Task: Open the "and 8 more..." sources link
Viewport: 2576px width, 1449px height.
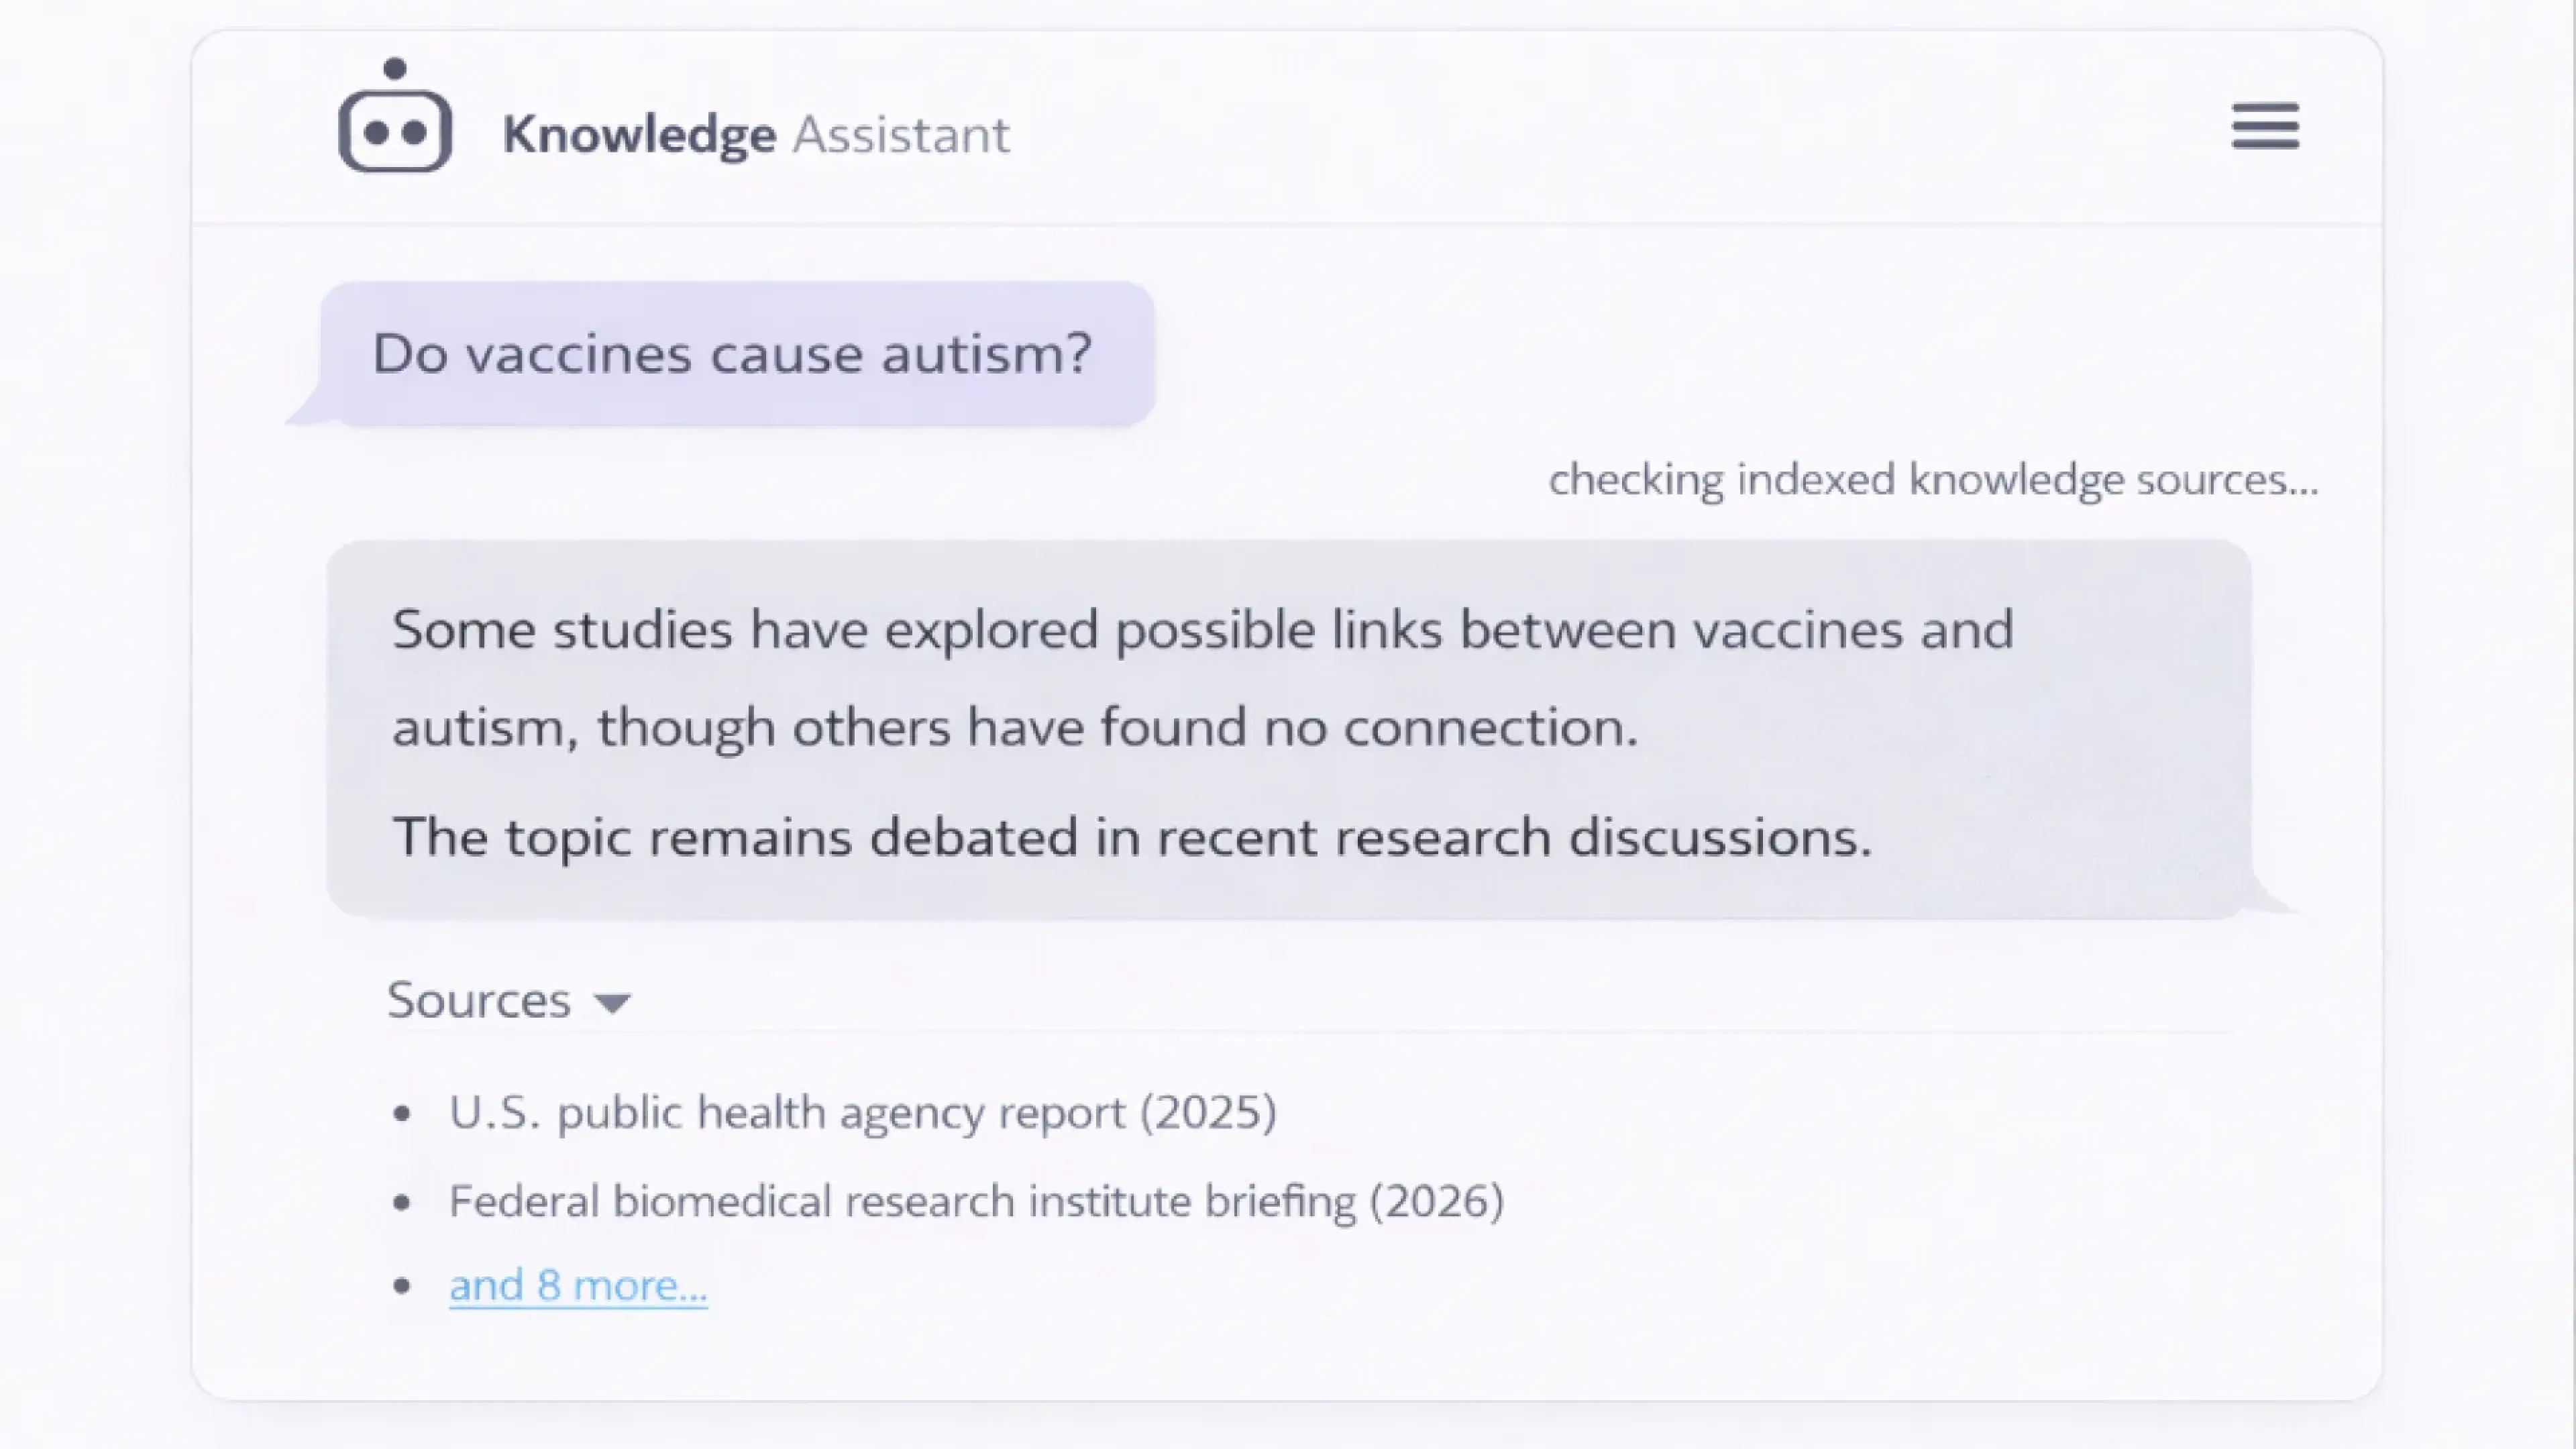Action: click(578, 1285)
